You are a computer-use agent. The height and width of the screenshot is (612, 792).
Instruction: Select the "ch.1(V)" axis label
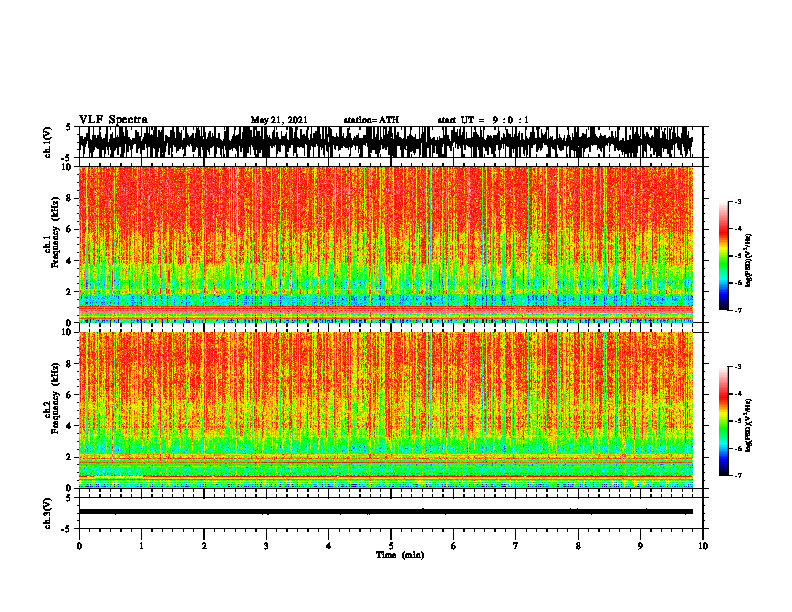pos(48,142)
